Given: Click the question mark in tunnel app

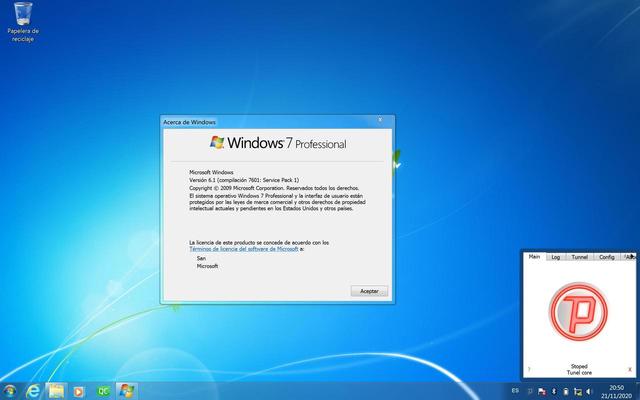Looking at the screenshot, I should pos(529,370).
